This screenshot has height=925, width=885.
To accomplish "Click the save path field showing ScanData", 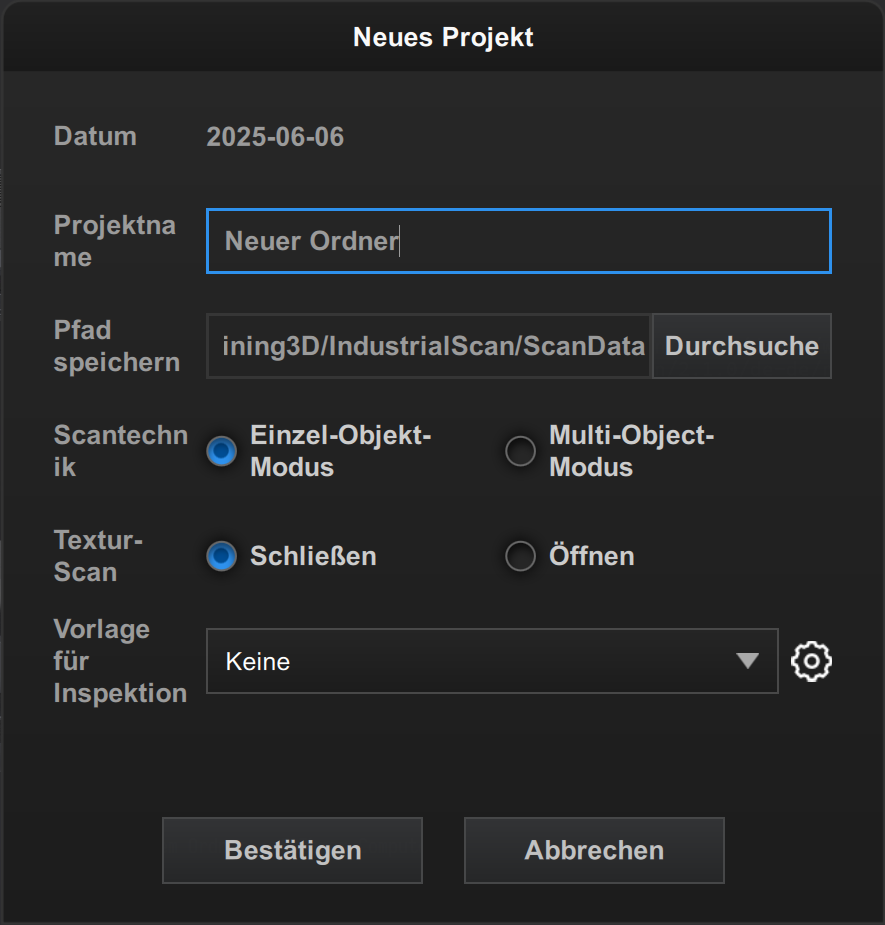I will 429,346.
